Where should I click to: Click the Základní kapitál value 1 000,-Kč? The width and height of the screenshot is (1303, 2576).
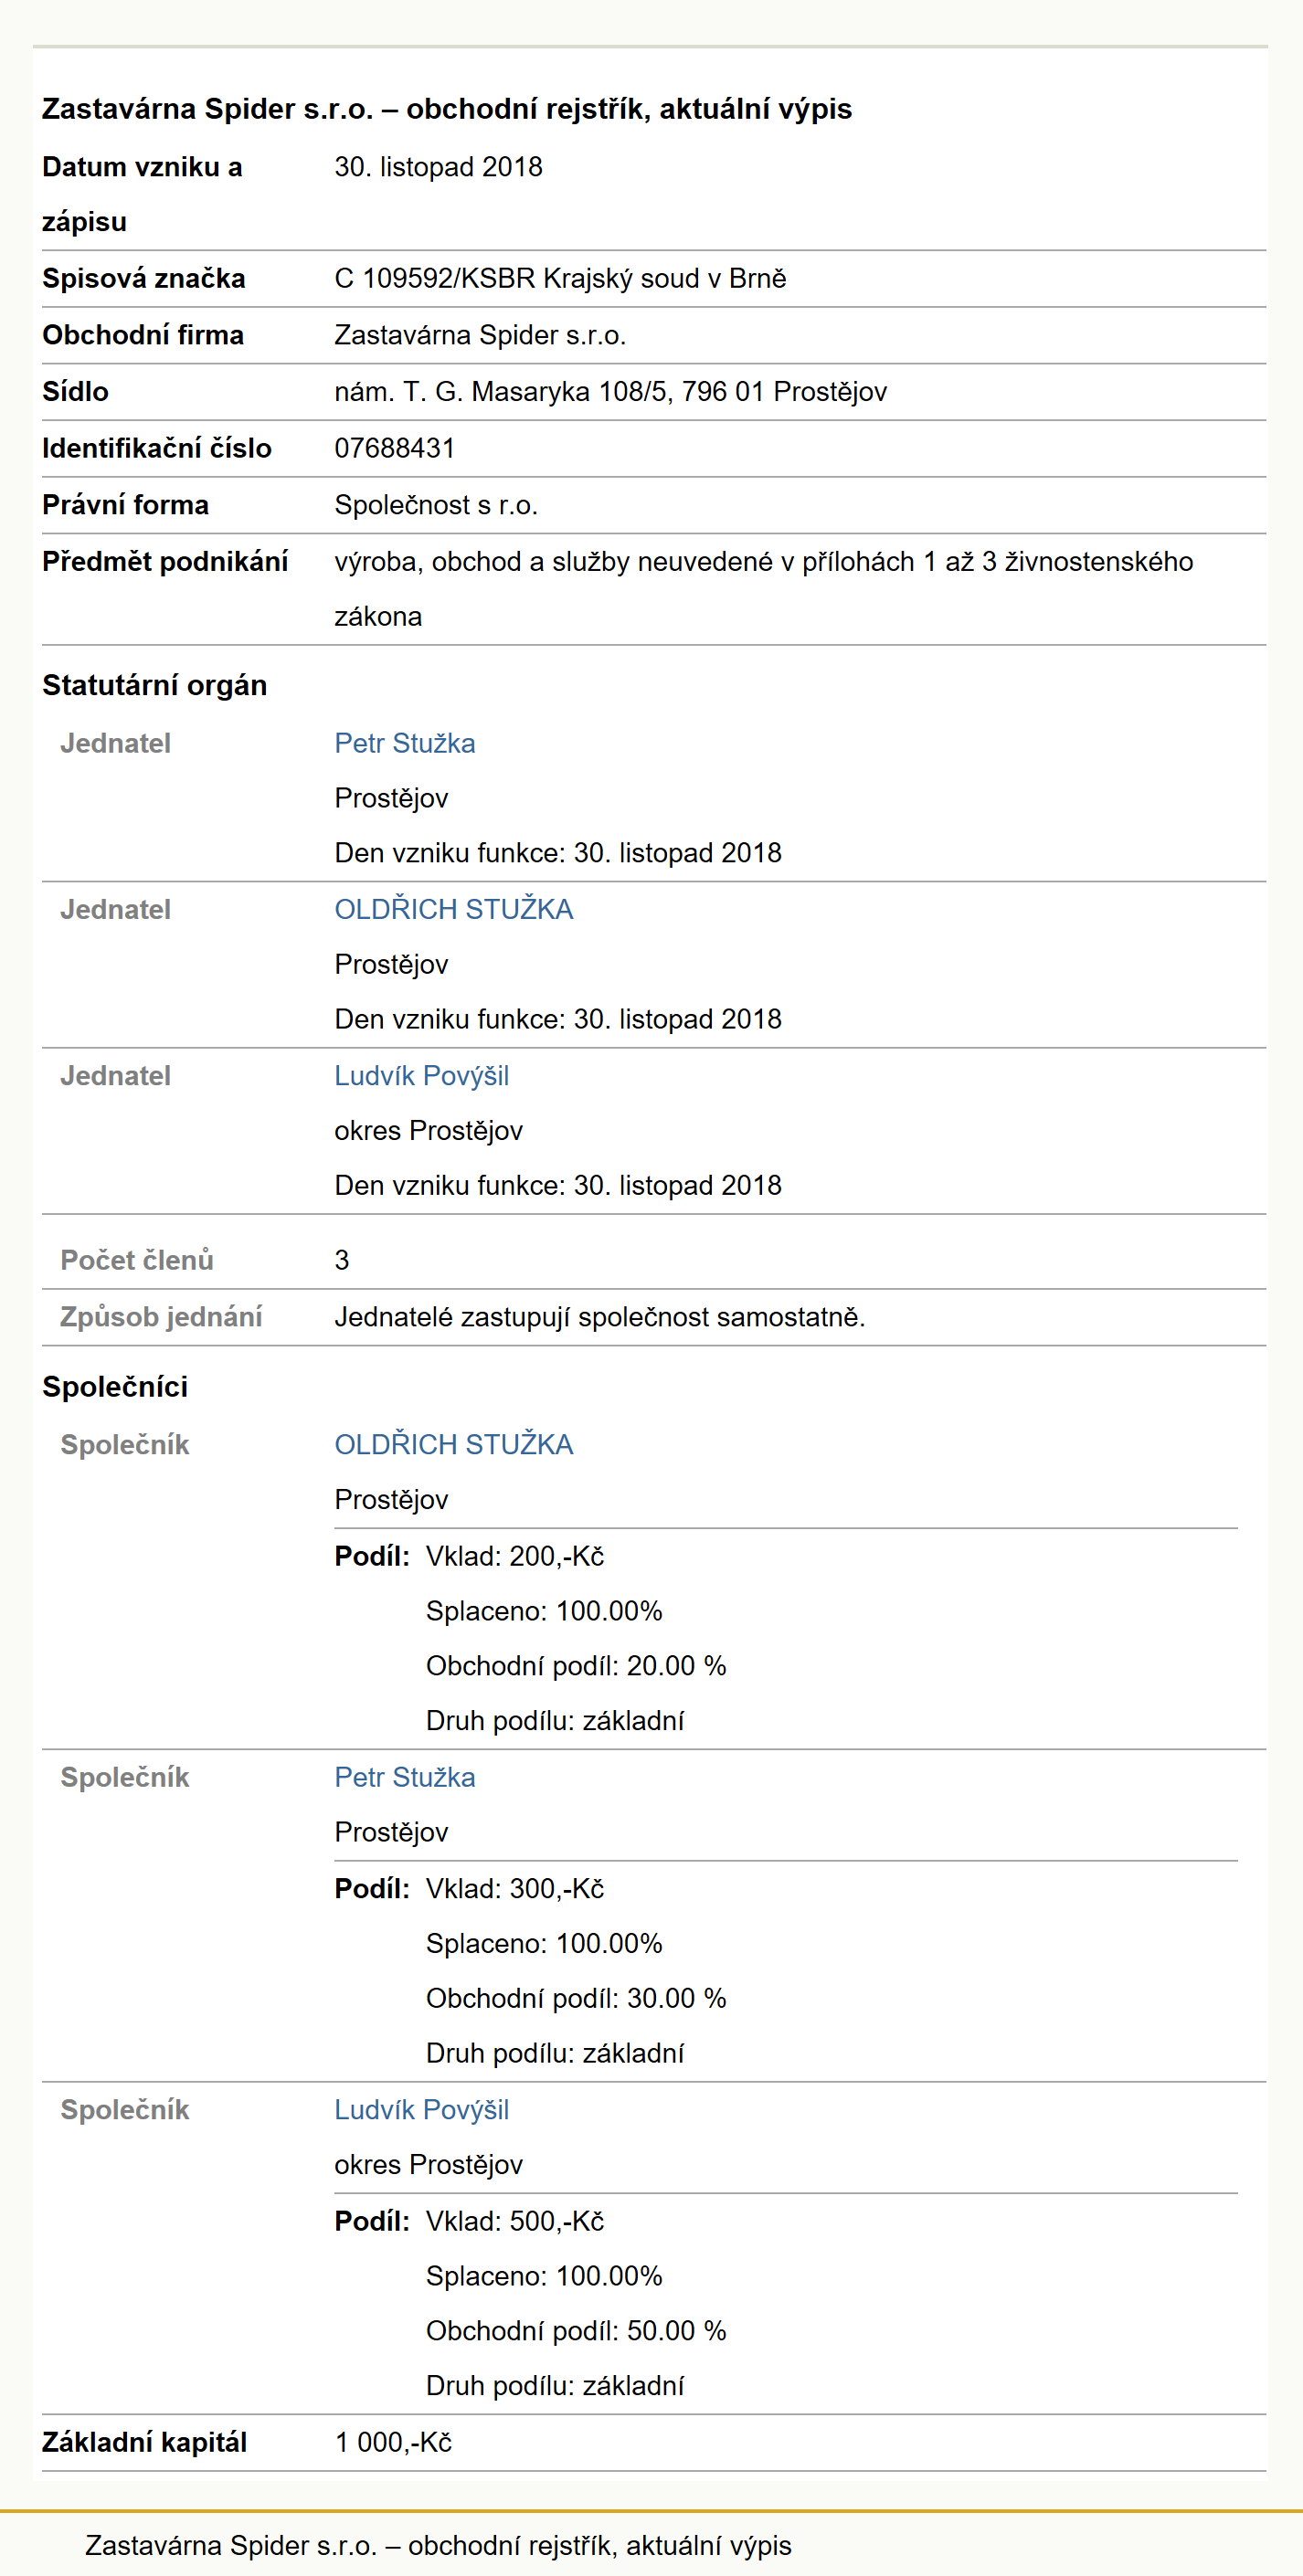(393, 2442)
